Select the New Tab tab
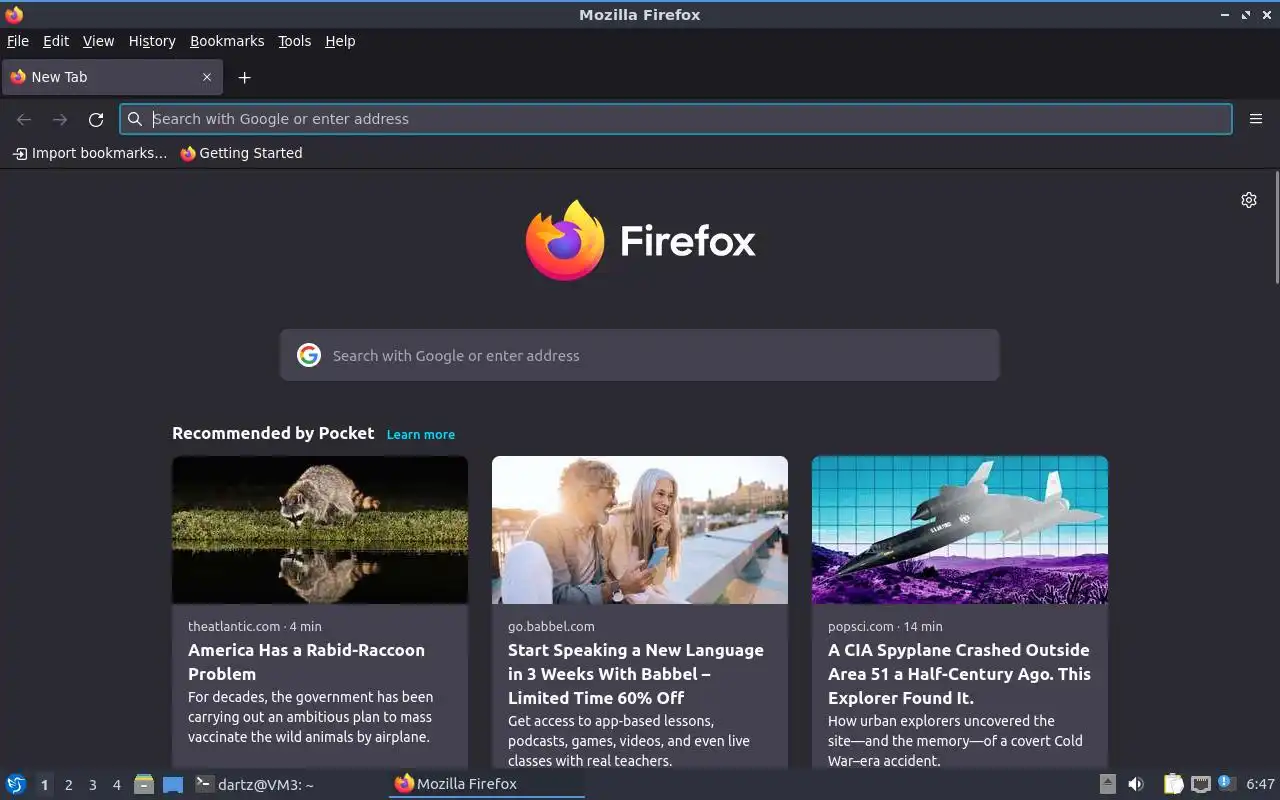Viewport: 1280px width, 800px height. tap(111, 77)
